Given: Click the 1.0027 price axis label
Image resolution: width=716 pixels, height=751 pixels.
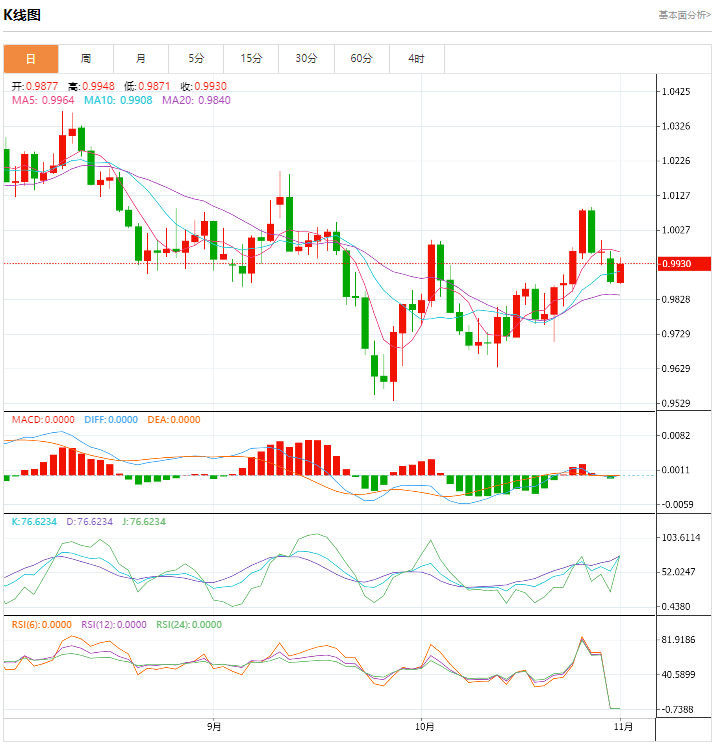Looking at the screenshot, I should [676, 230].
